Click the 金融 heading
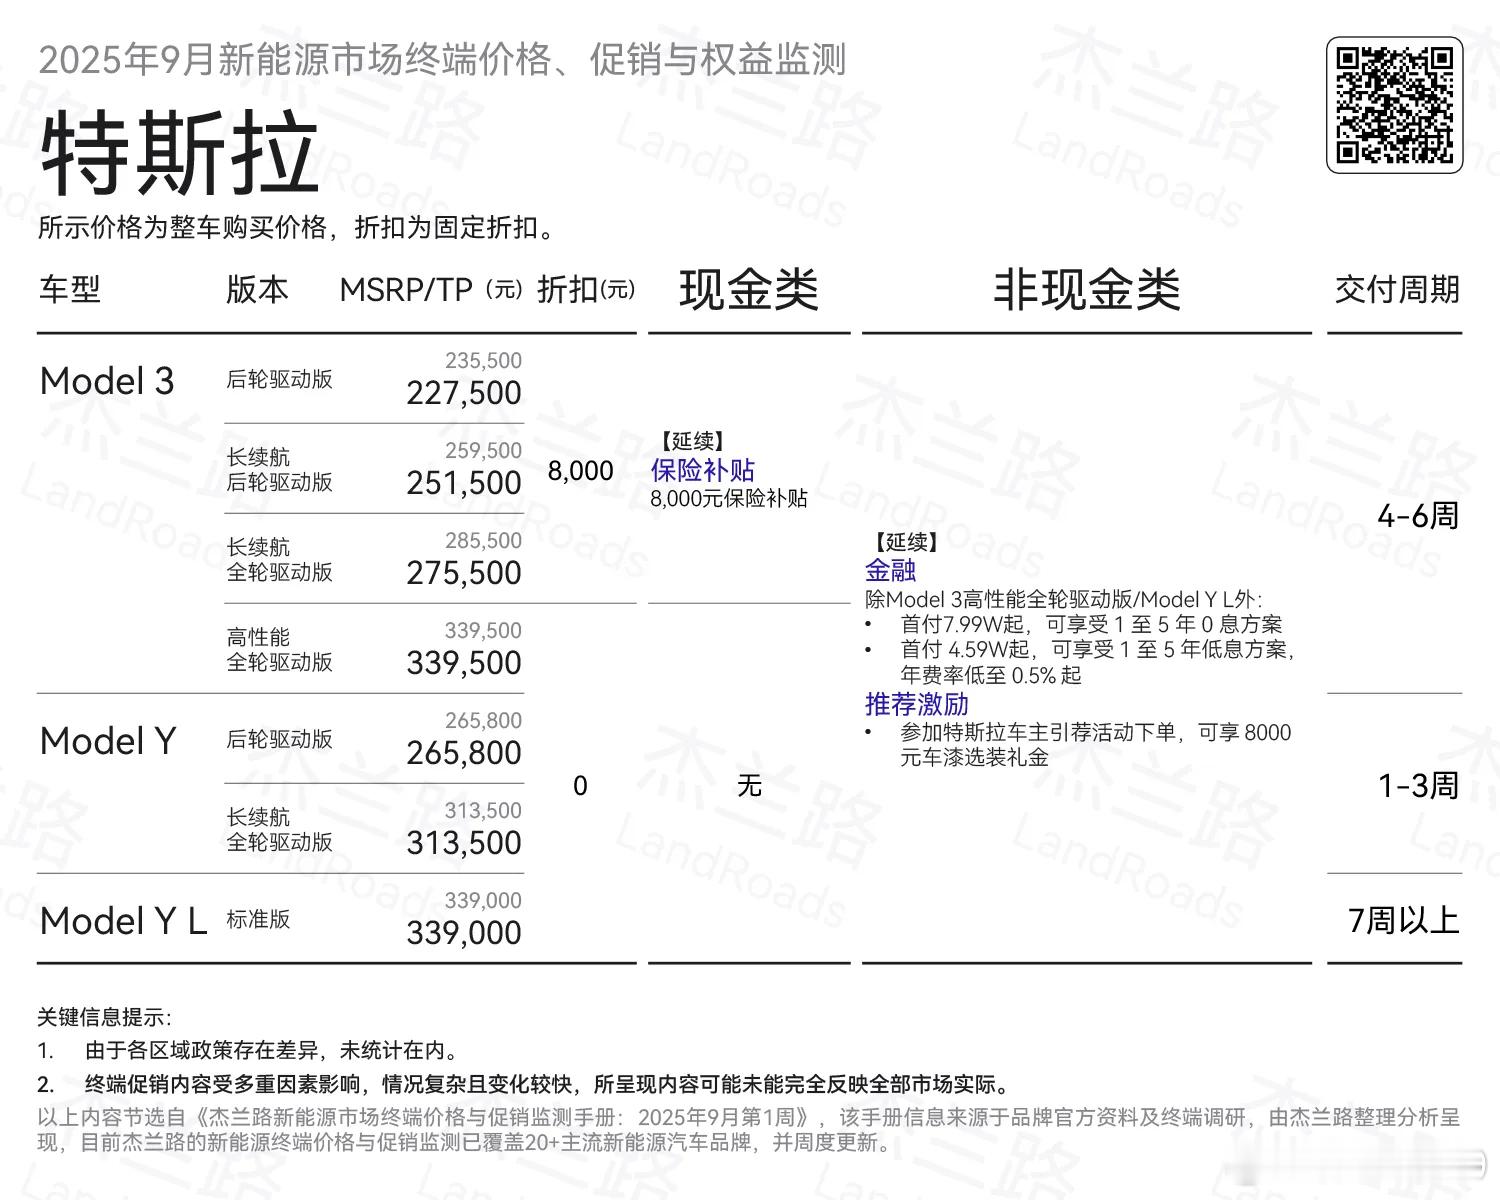The width and height of the screenshot is (1500, 1200). [x=890, y=570]
